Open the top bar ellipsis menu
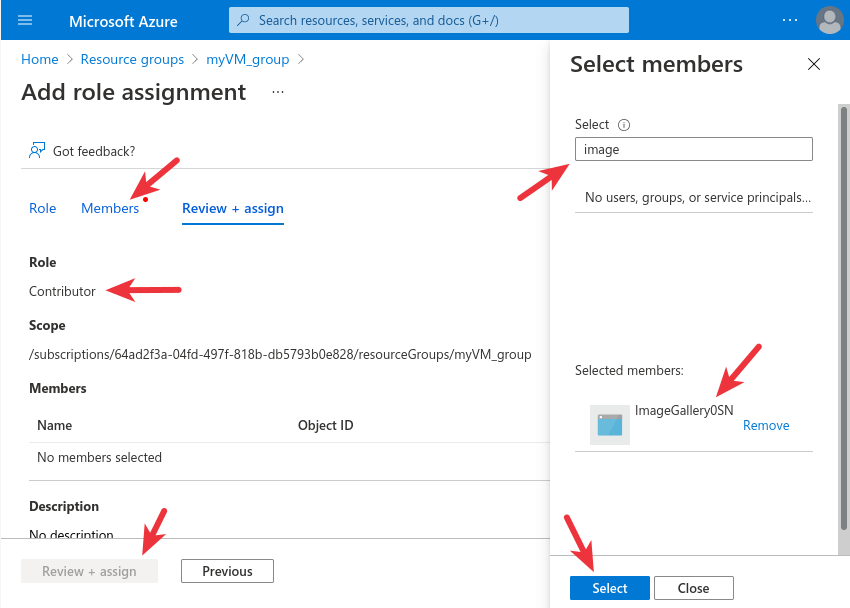Screen dimensions: 850x608 click(790, 20)
